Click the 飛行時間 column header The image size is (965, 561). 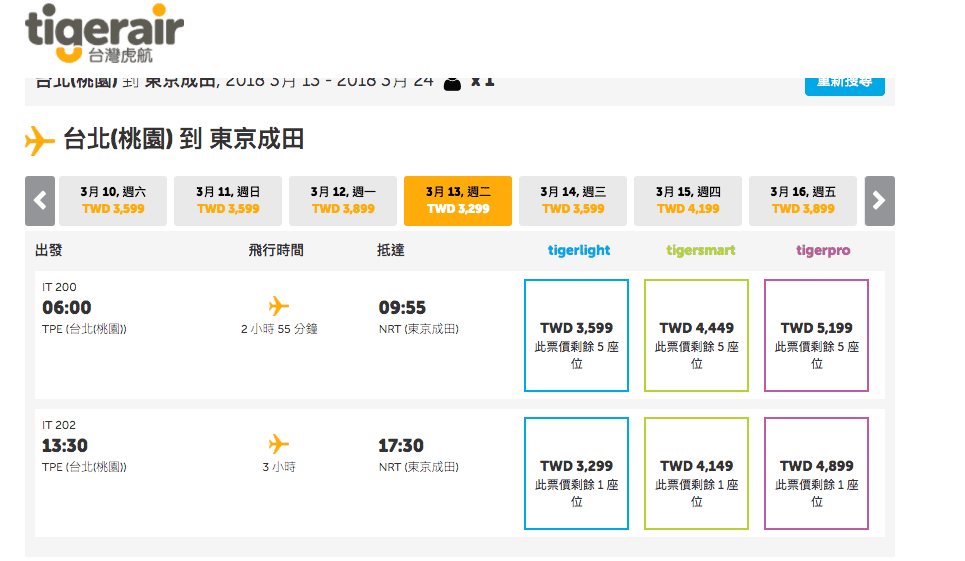(x=276, y=250)
